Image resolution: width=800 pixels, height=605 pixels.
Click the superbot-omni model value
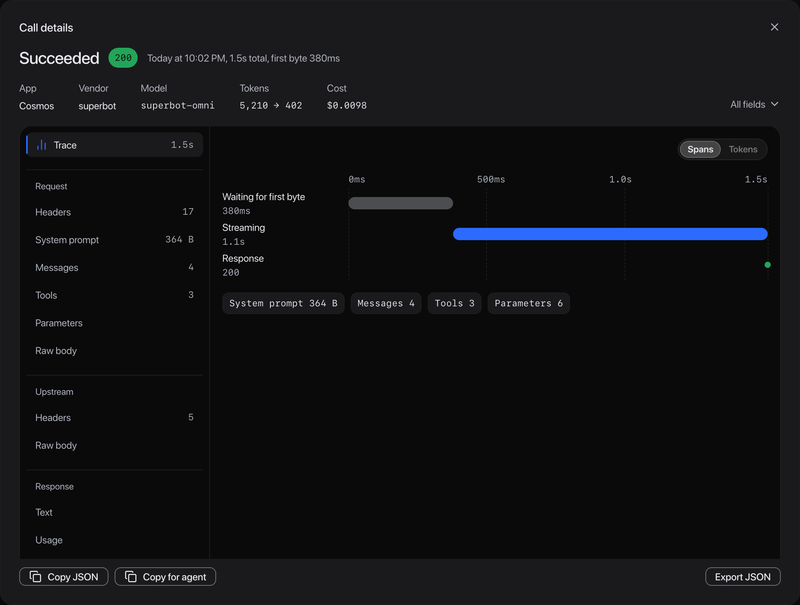pyautogui.click(x=178, y=106)
